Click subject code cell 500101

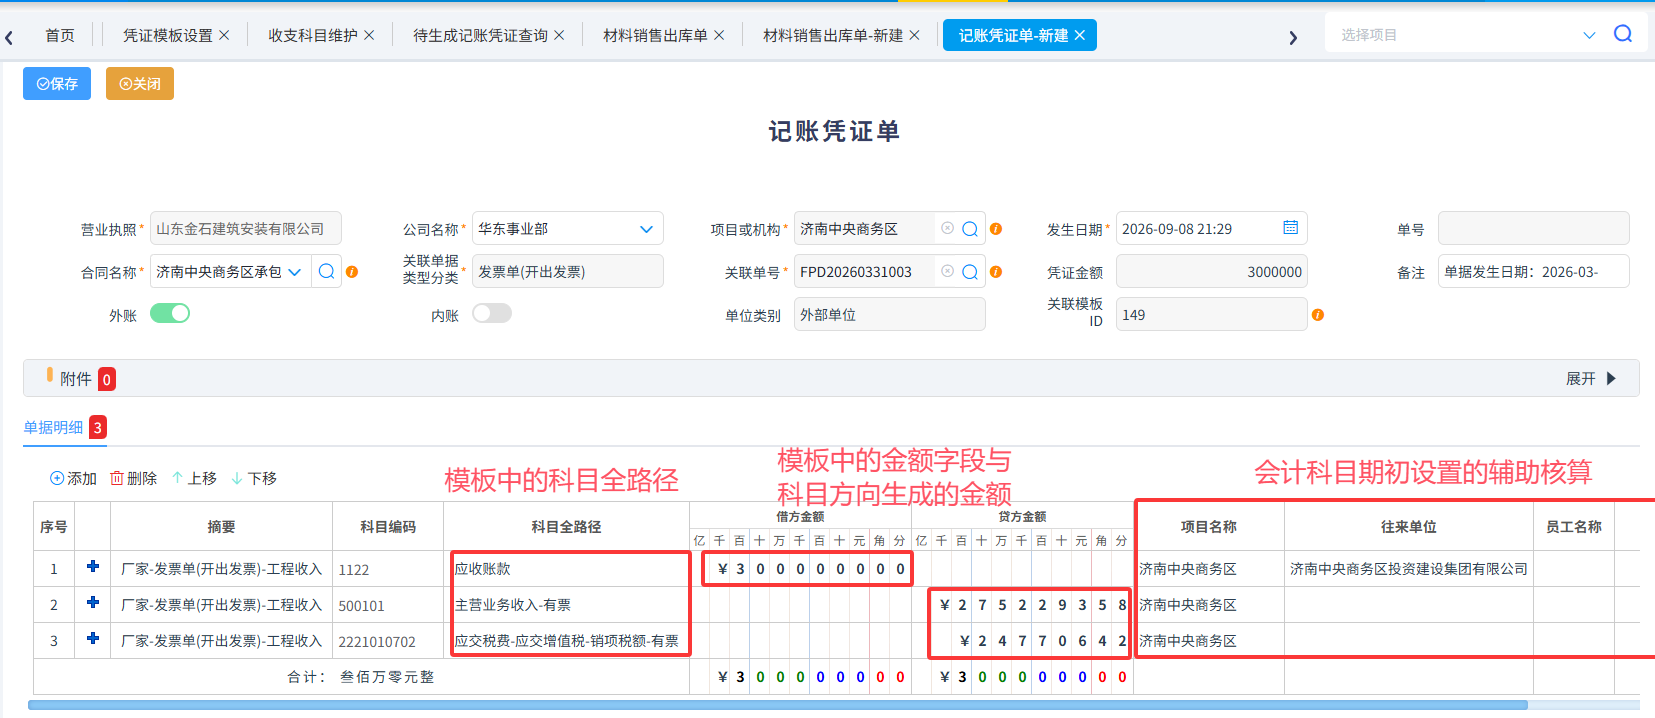pos(388,605)
